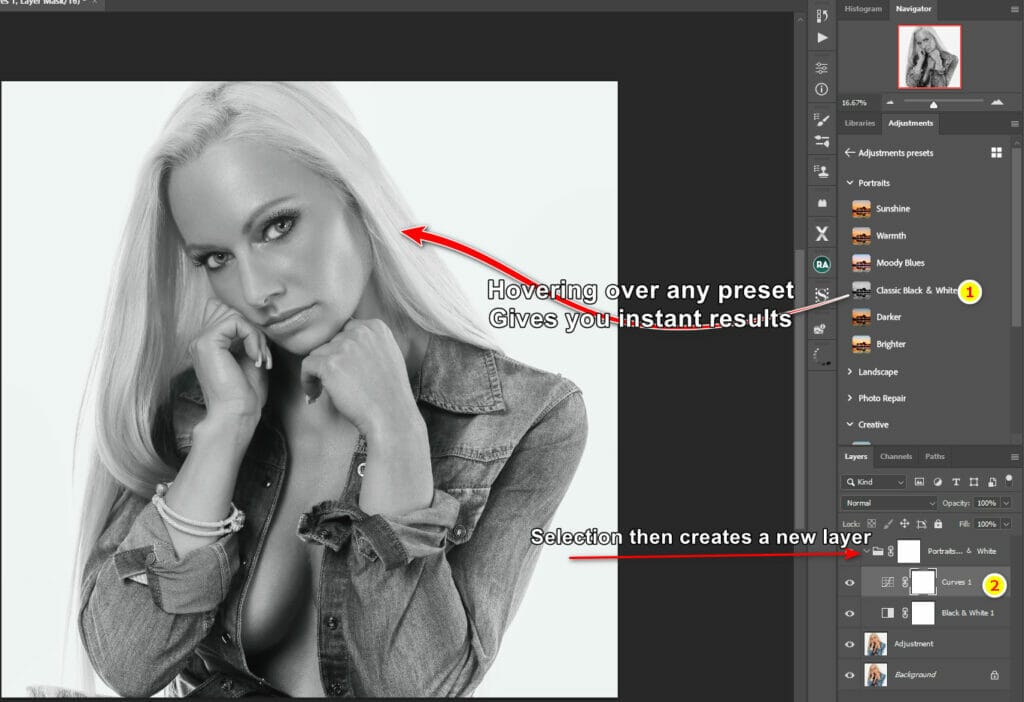Screen dimensions: 1024x702
Task: Lock artboard nesting icon
Action: pyautogui.click(x=921, y=524)
